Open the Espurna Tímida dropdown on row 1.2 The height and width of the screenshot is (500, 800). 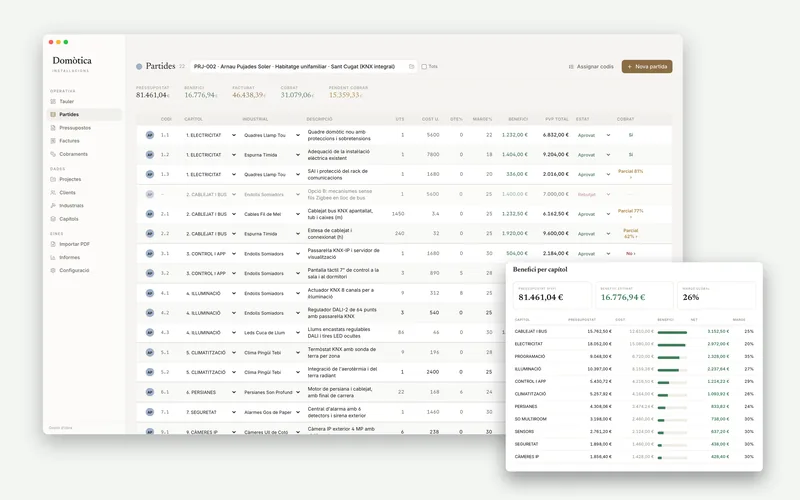271,155
